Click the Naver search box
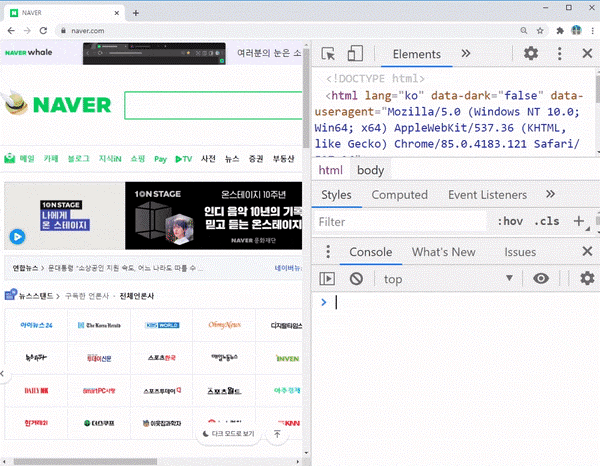This screenshot has width=600, height=466. tap(214, 105)
